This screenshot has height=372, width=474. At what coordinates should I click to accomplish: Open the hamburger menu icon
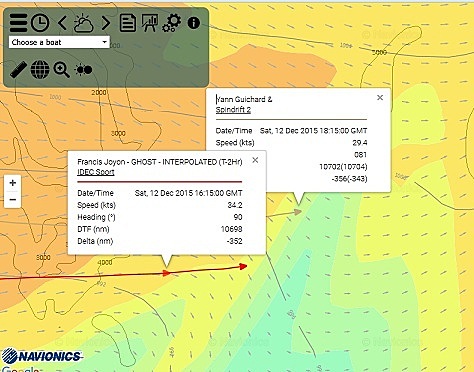point(18,23)
